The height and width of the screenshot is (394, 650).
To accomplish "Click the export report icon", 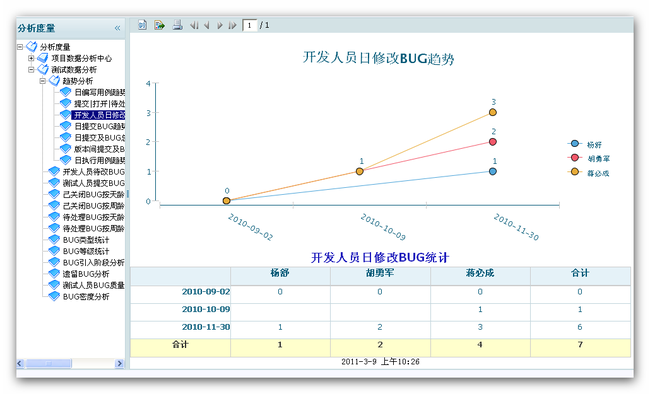I will pyautogui.click(x=160, y=25).
